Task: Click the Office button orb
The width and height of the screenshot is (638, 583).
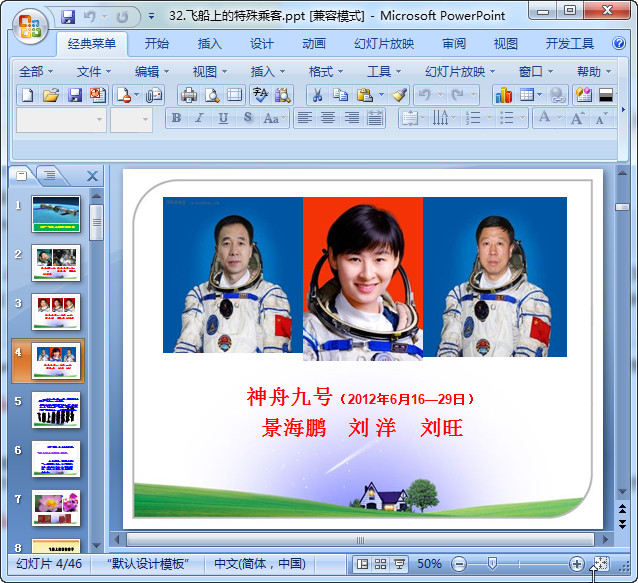Action: (x=30, y=26)
